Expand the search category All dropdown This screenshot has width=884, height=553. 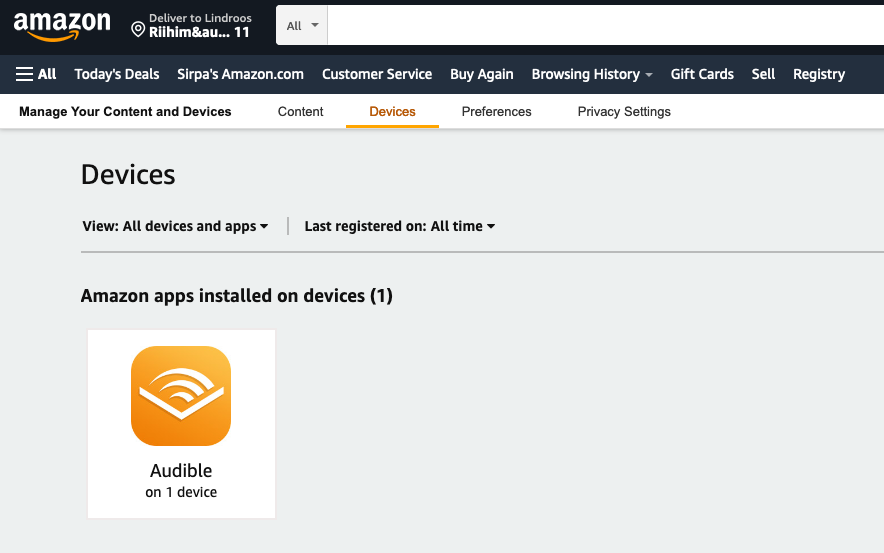pos(302,25)
